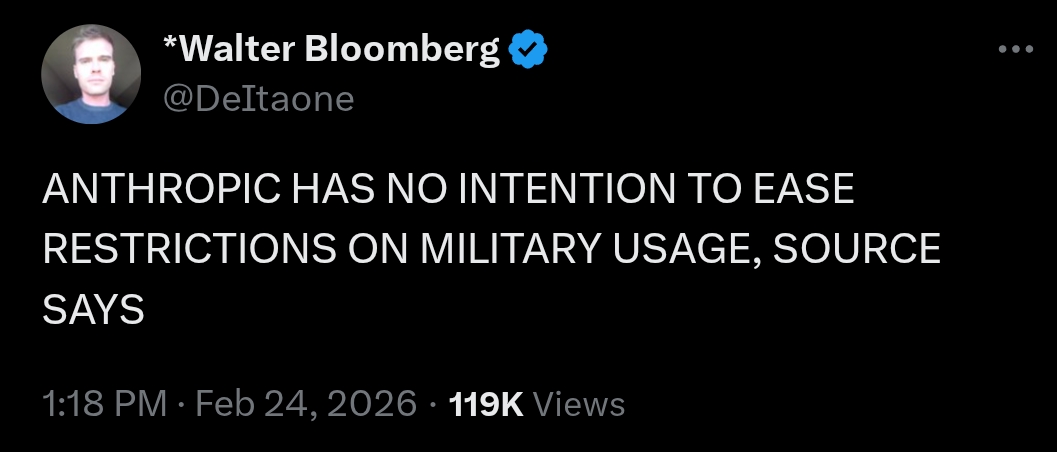The image size is (1057, 452).
Task: Click the 1:18 PM timestamp
Action: point(103,403)
